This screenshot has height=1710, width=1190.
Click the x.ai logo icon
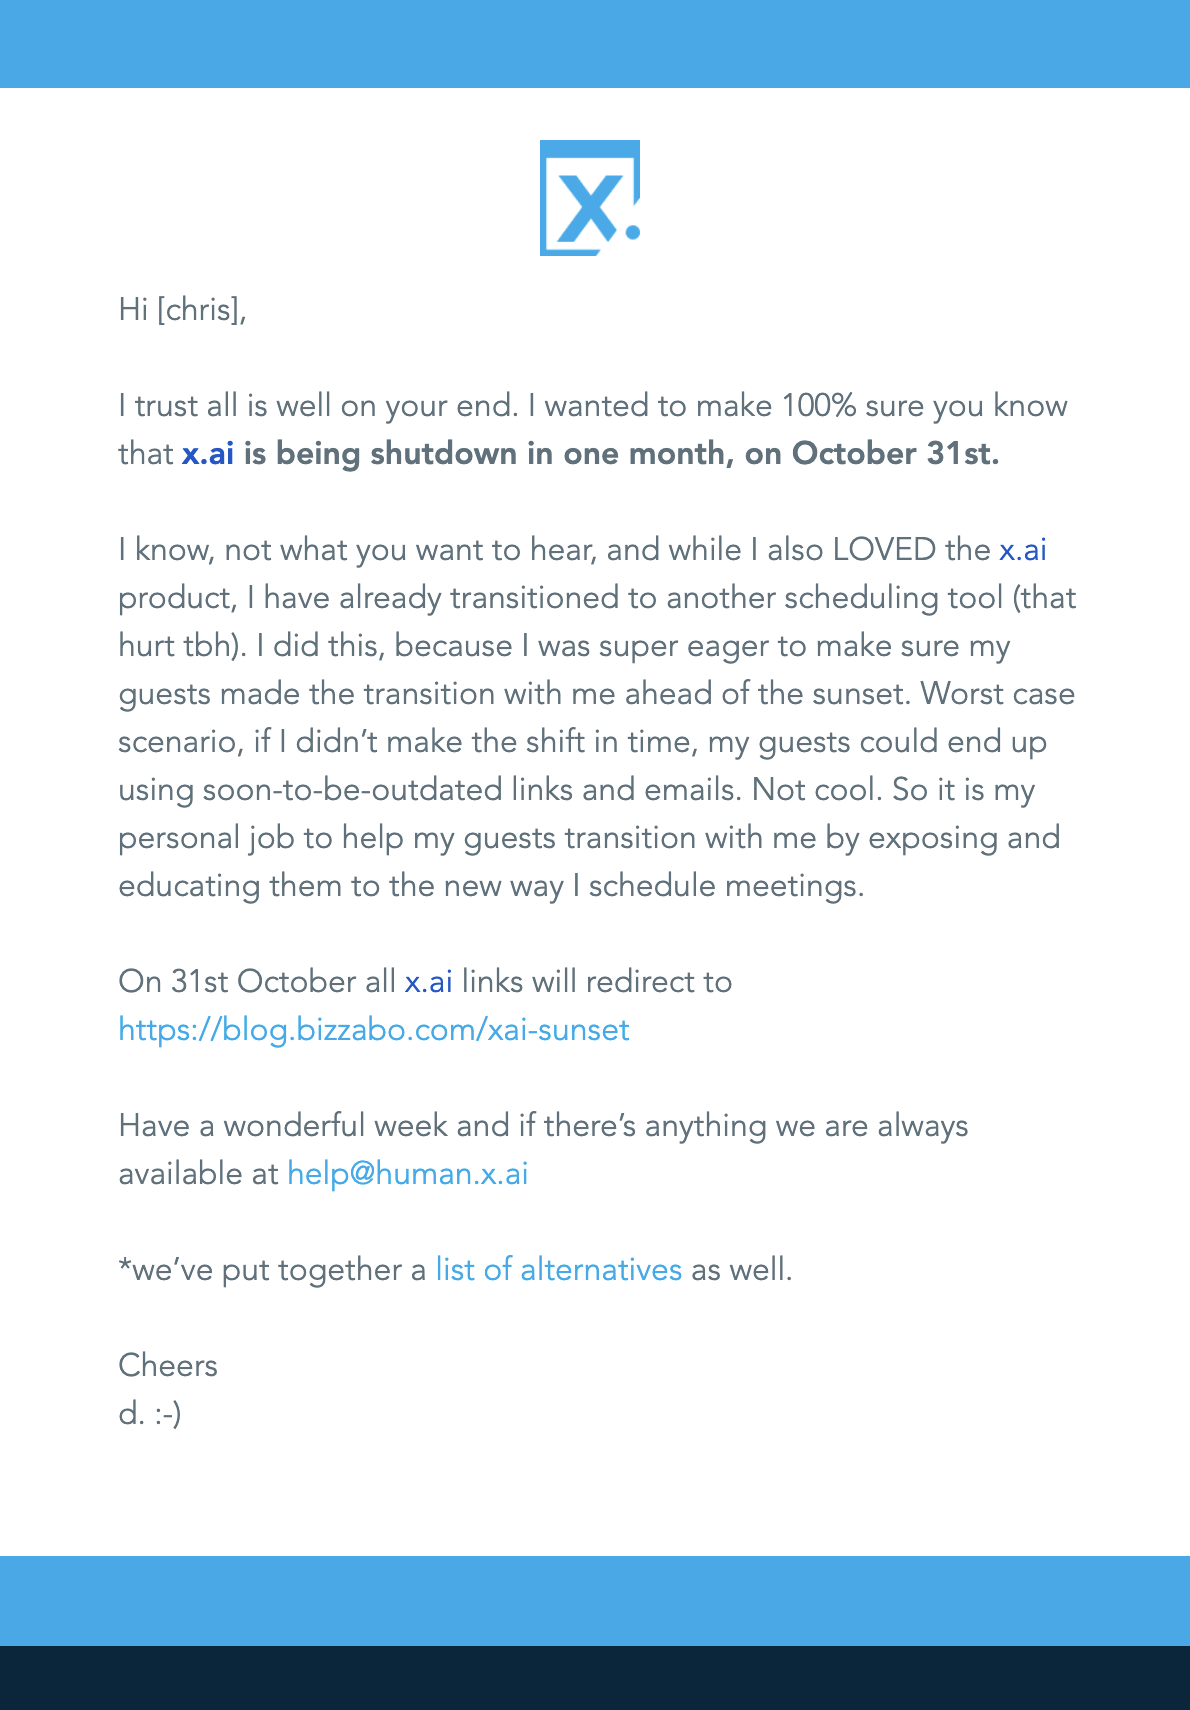click(x=590, y=197)
